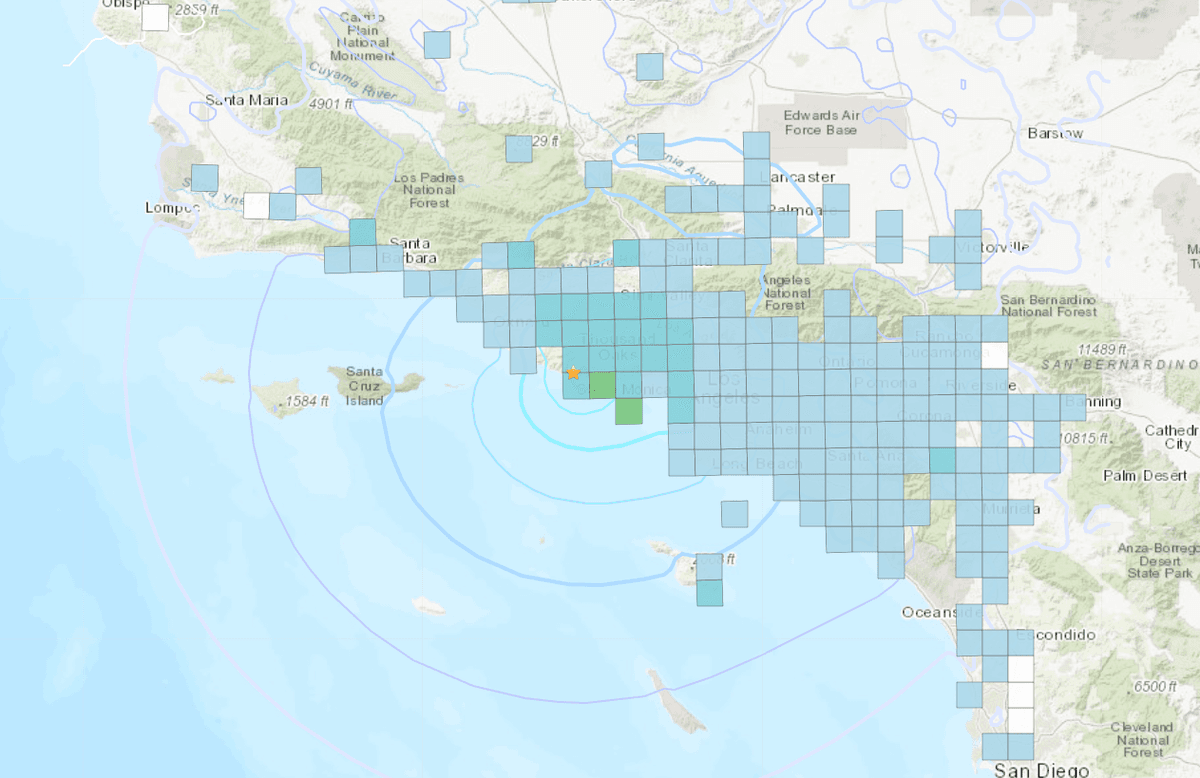
Task: Click the San Bernardino National Forest label
Action: tap(1049, 307)
